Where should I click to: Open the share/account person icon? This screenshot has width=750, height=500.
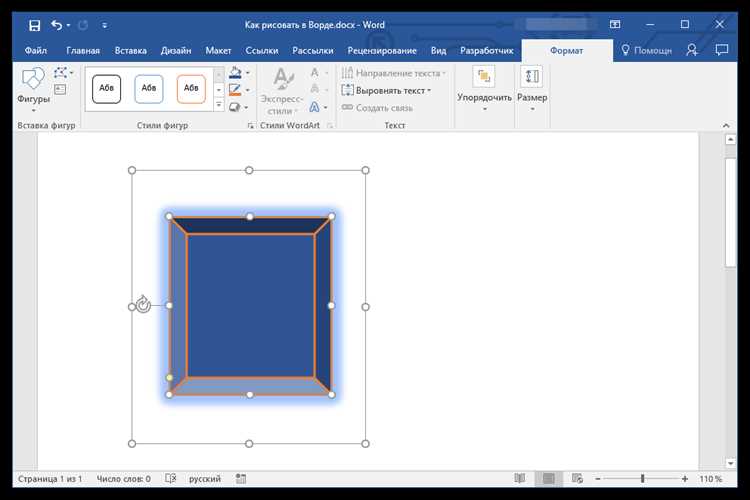click(x=692, y=50)
